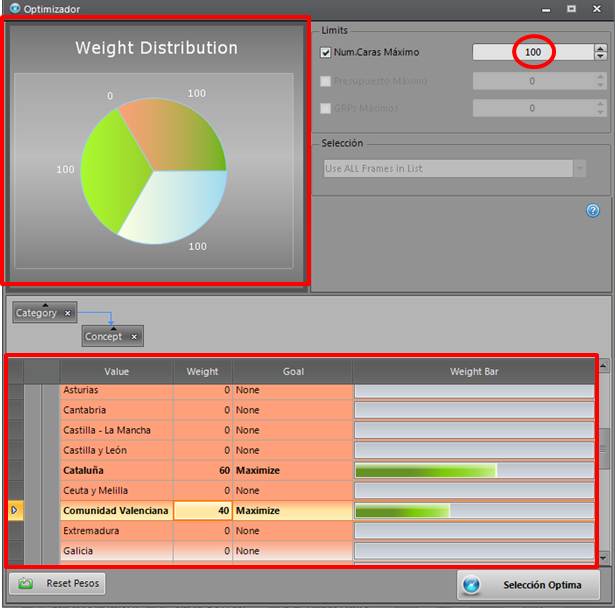This screenshot has height=608, width=615.
Task: Enable the GRPs Máximos checkbox
Action: click(326, 108)
